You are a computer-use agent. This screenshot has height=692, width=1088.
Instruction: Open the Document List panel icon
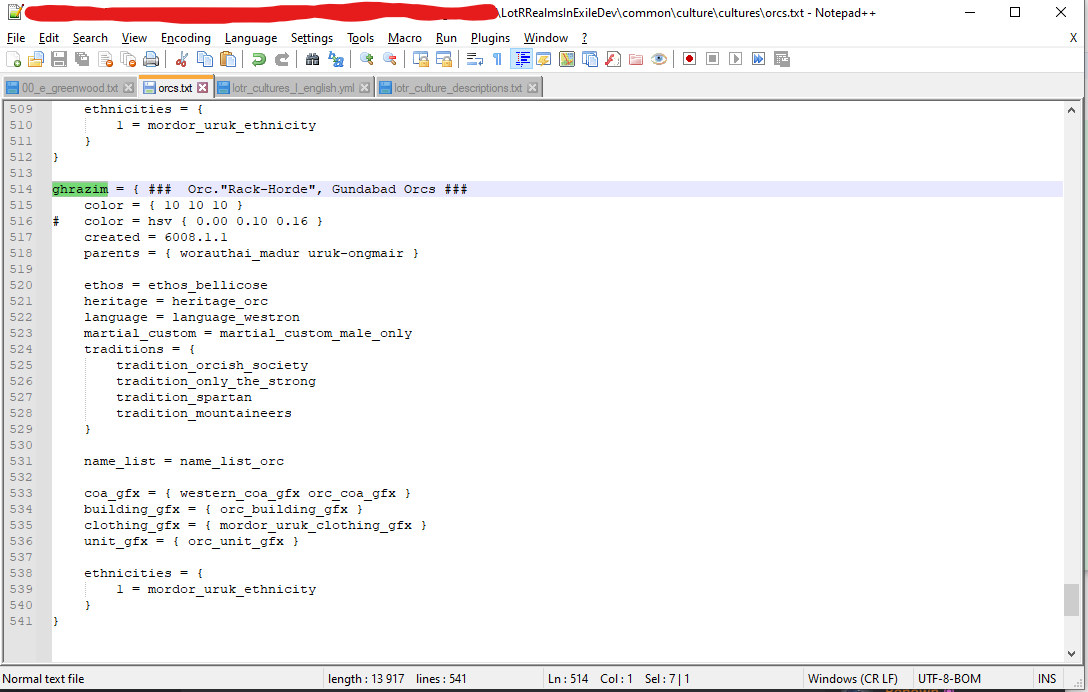pos(590,60)
